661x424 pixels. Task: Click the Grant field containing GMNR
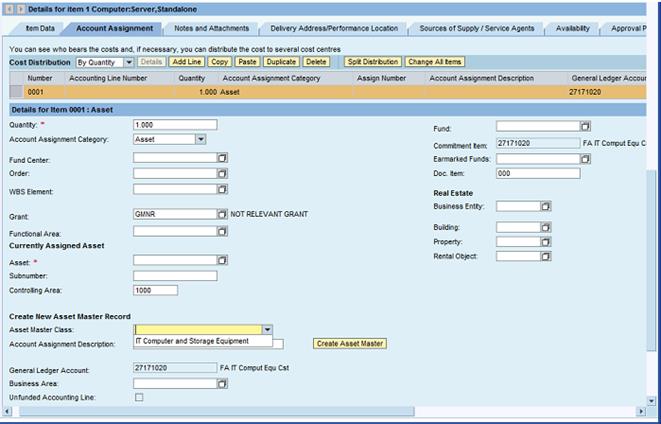175,214
